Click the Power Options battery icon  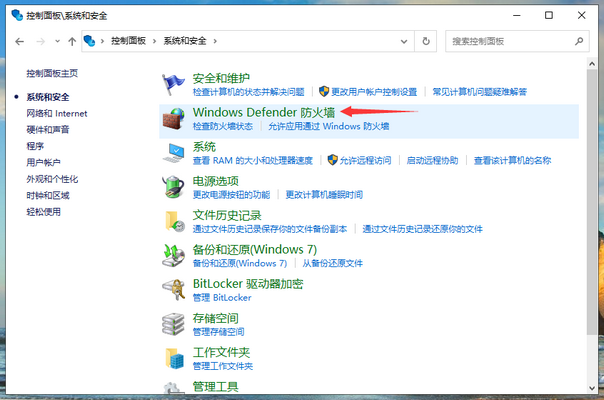pos(175,187)
